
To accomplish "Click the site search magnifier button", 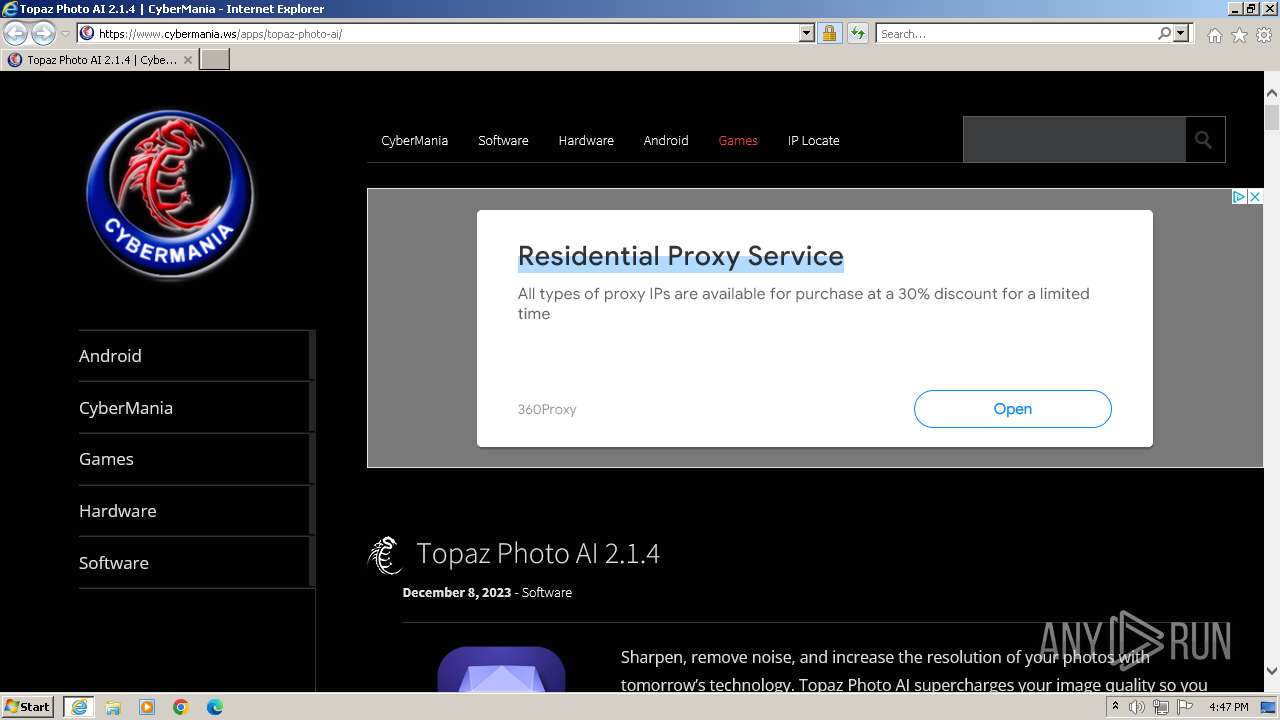I will (1205, 139).
